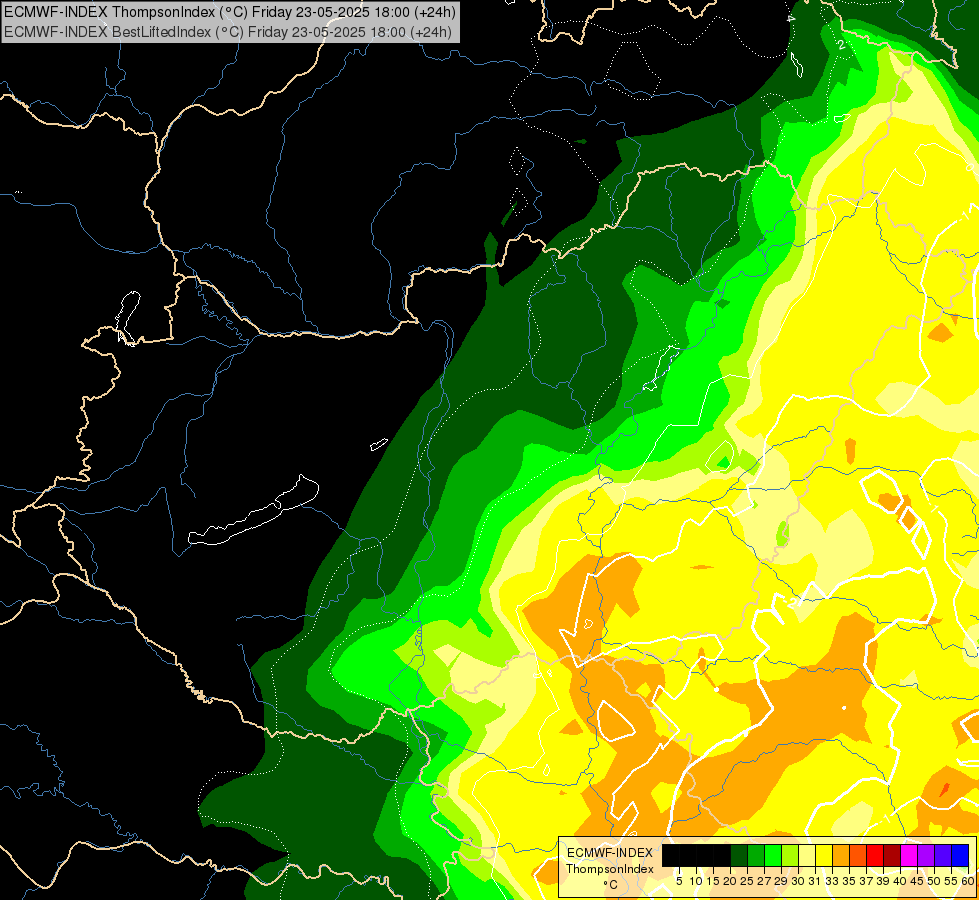Click the legend tick value 15
Image resolution: width=979 pixels, height=900 pixels.
[x=713, y=881]
